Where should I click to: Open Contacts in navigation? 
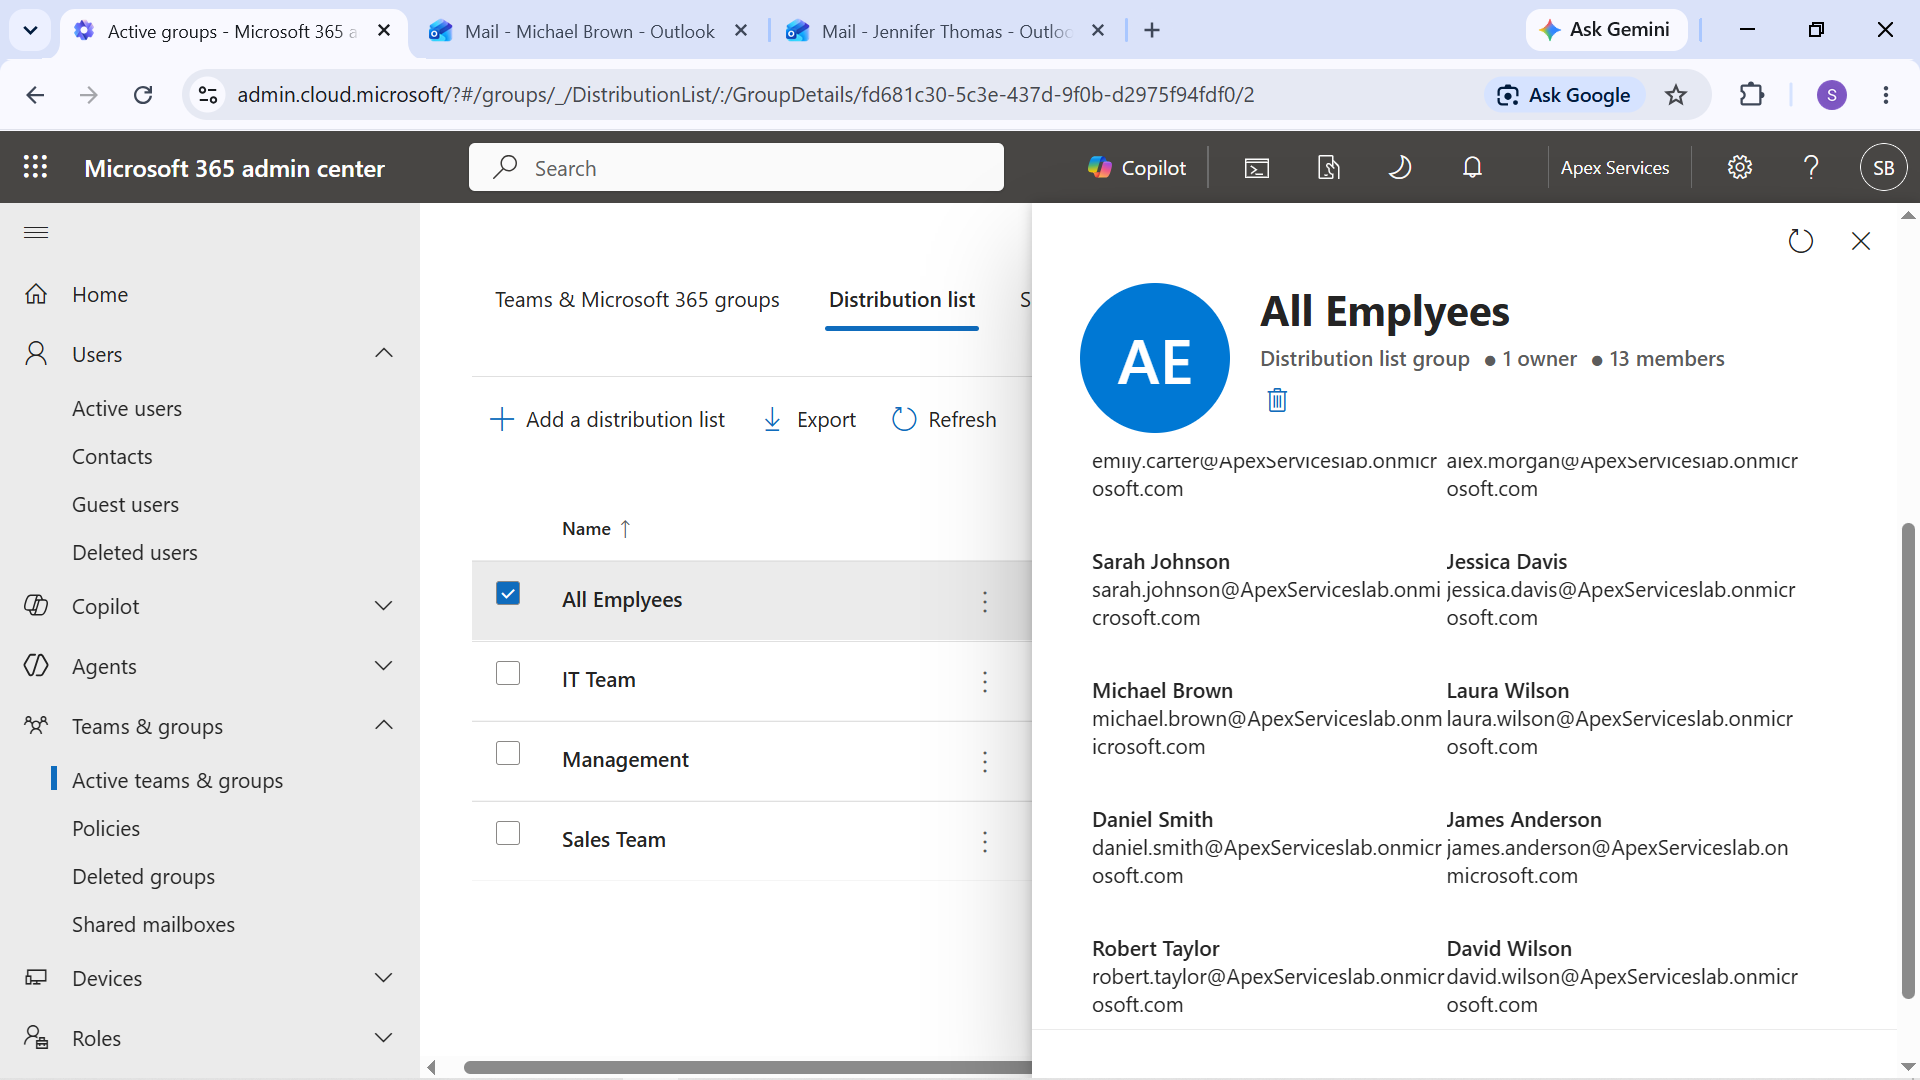[x=112, y=456]
